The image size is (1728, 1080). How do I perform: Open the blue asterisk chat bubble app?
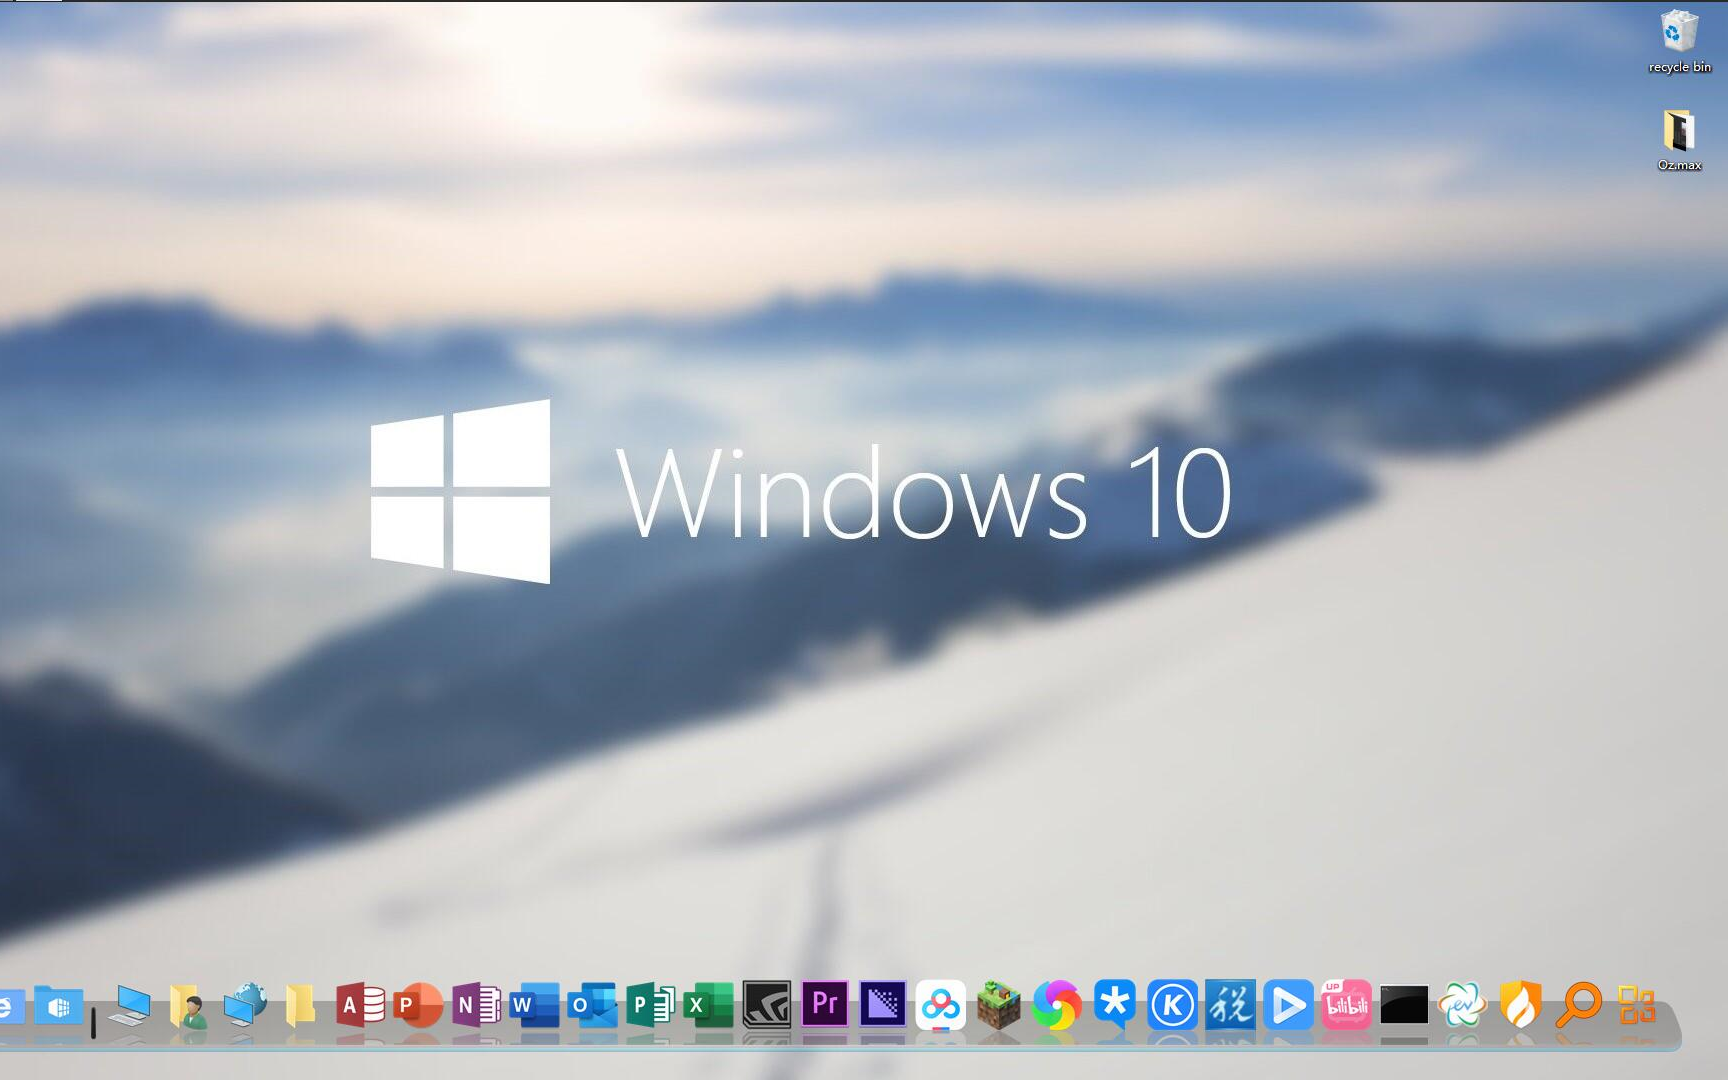click(x=1114, y=1004)
